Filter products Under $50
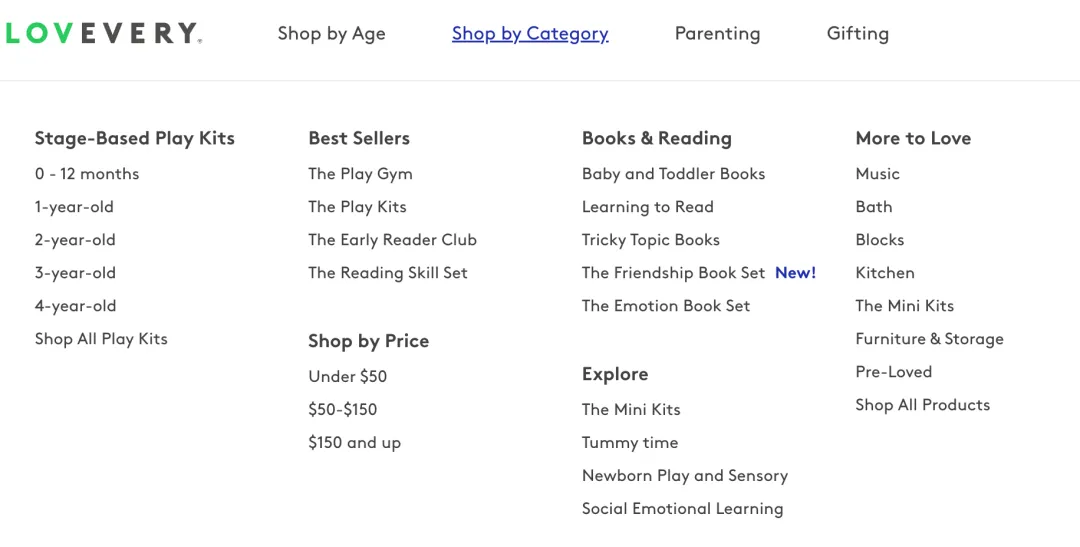 click(x=348, y=376)
